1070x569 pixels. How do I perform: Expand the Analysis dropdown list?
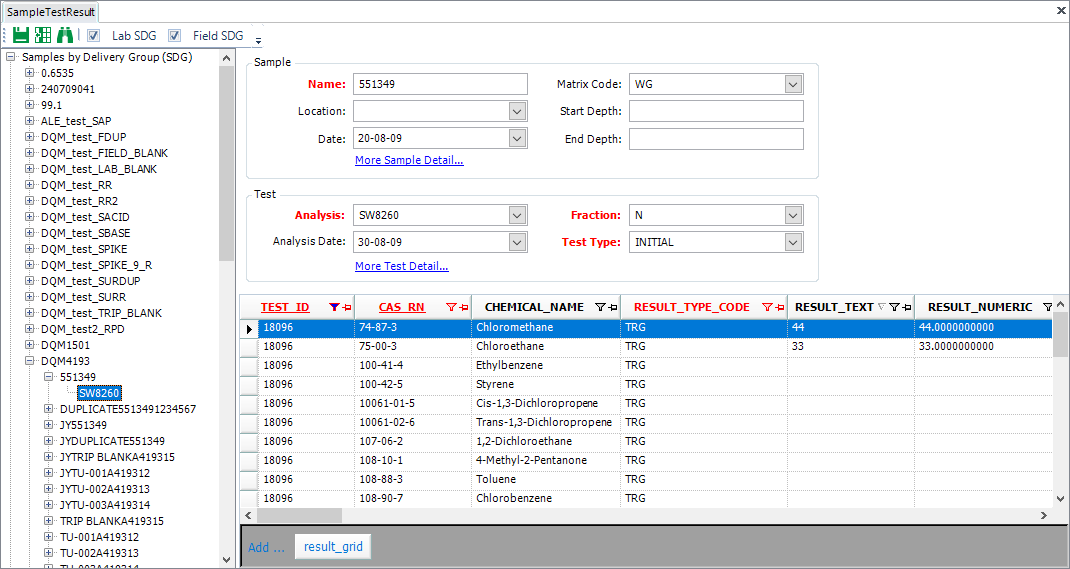(516, 215)
